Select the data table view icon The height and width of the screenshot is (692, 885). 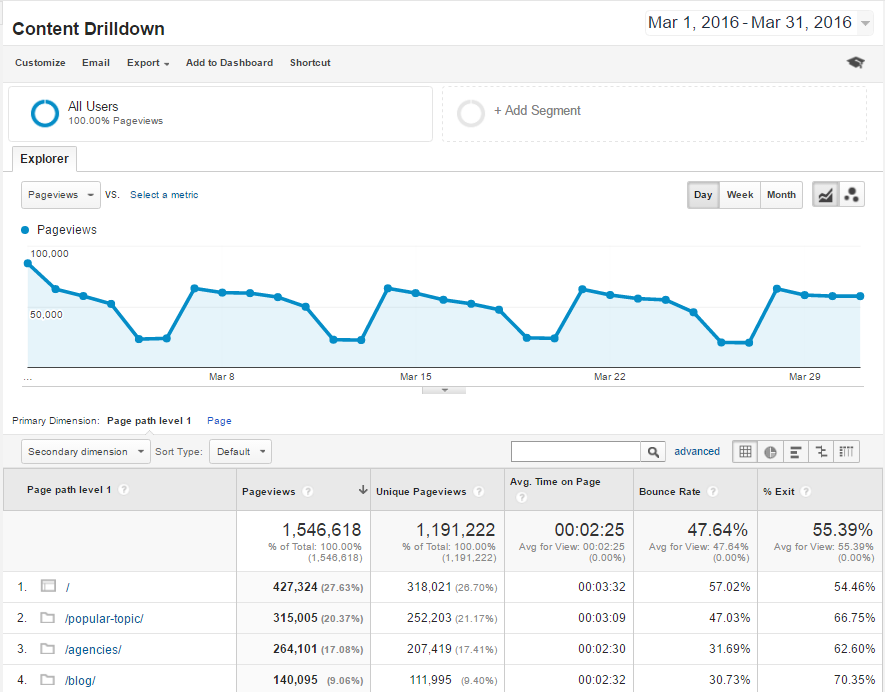pyautogui.click(x=744, y=451)
